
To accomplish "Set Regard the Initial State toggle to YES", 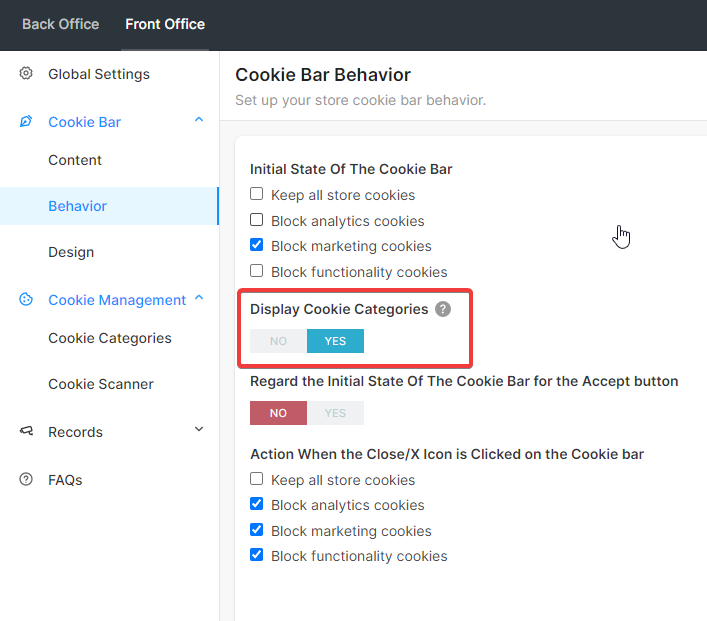I will point(335,413).
